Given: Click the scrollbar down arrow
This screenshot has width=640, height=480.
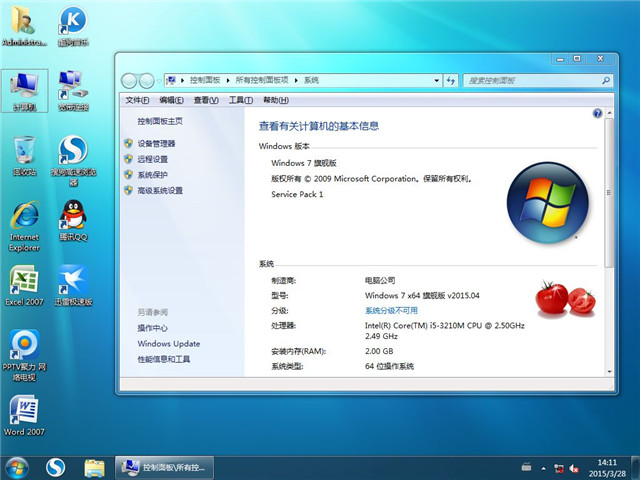Looking at the screenshot, I should pos(609,371).
